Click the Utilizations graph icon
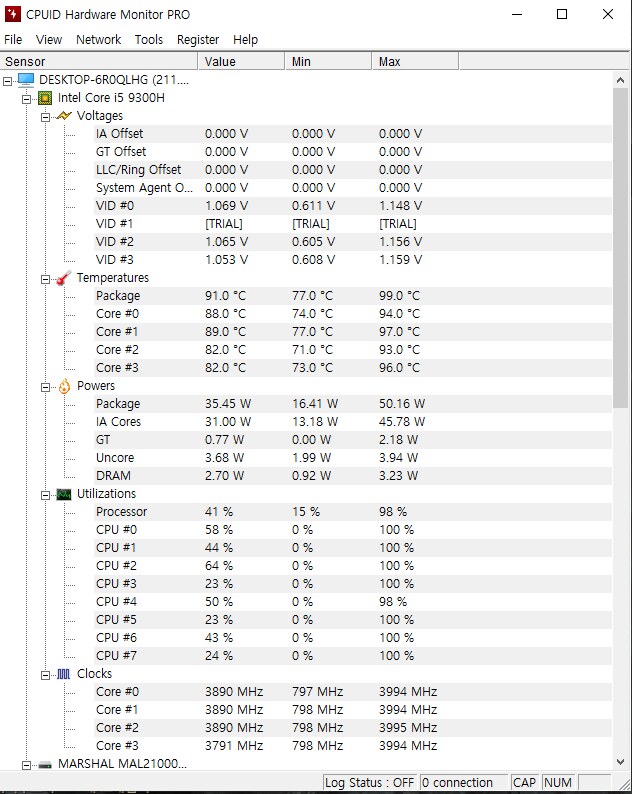Image resolution: width=632 pixels, height=794 pixels. click(64, 494)
